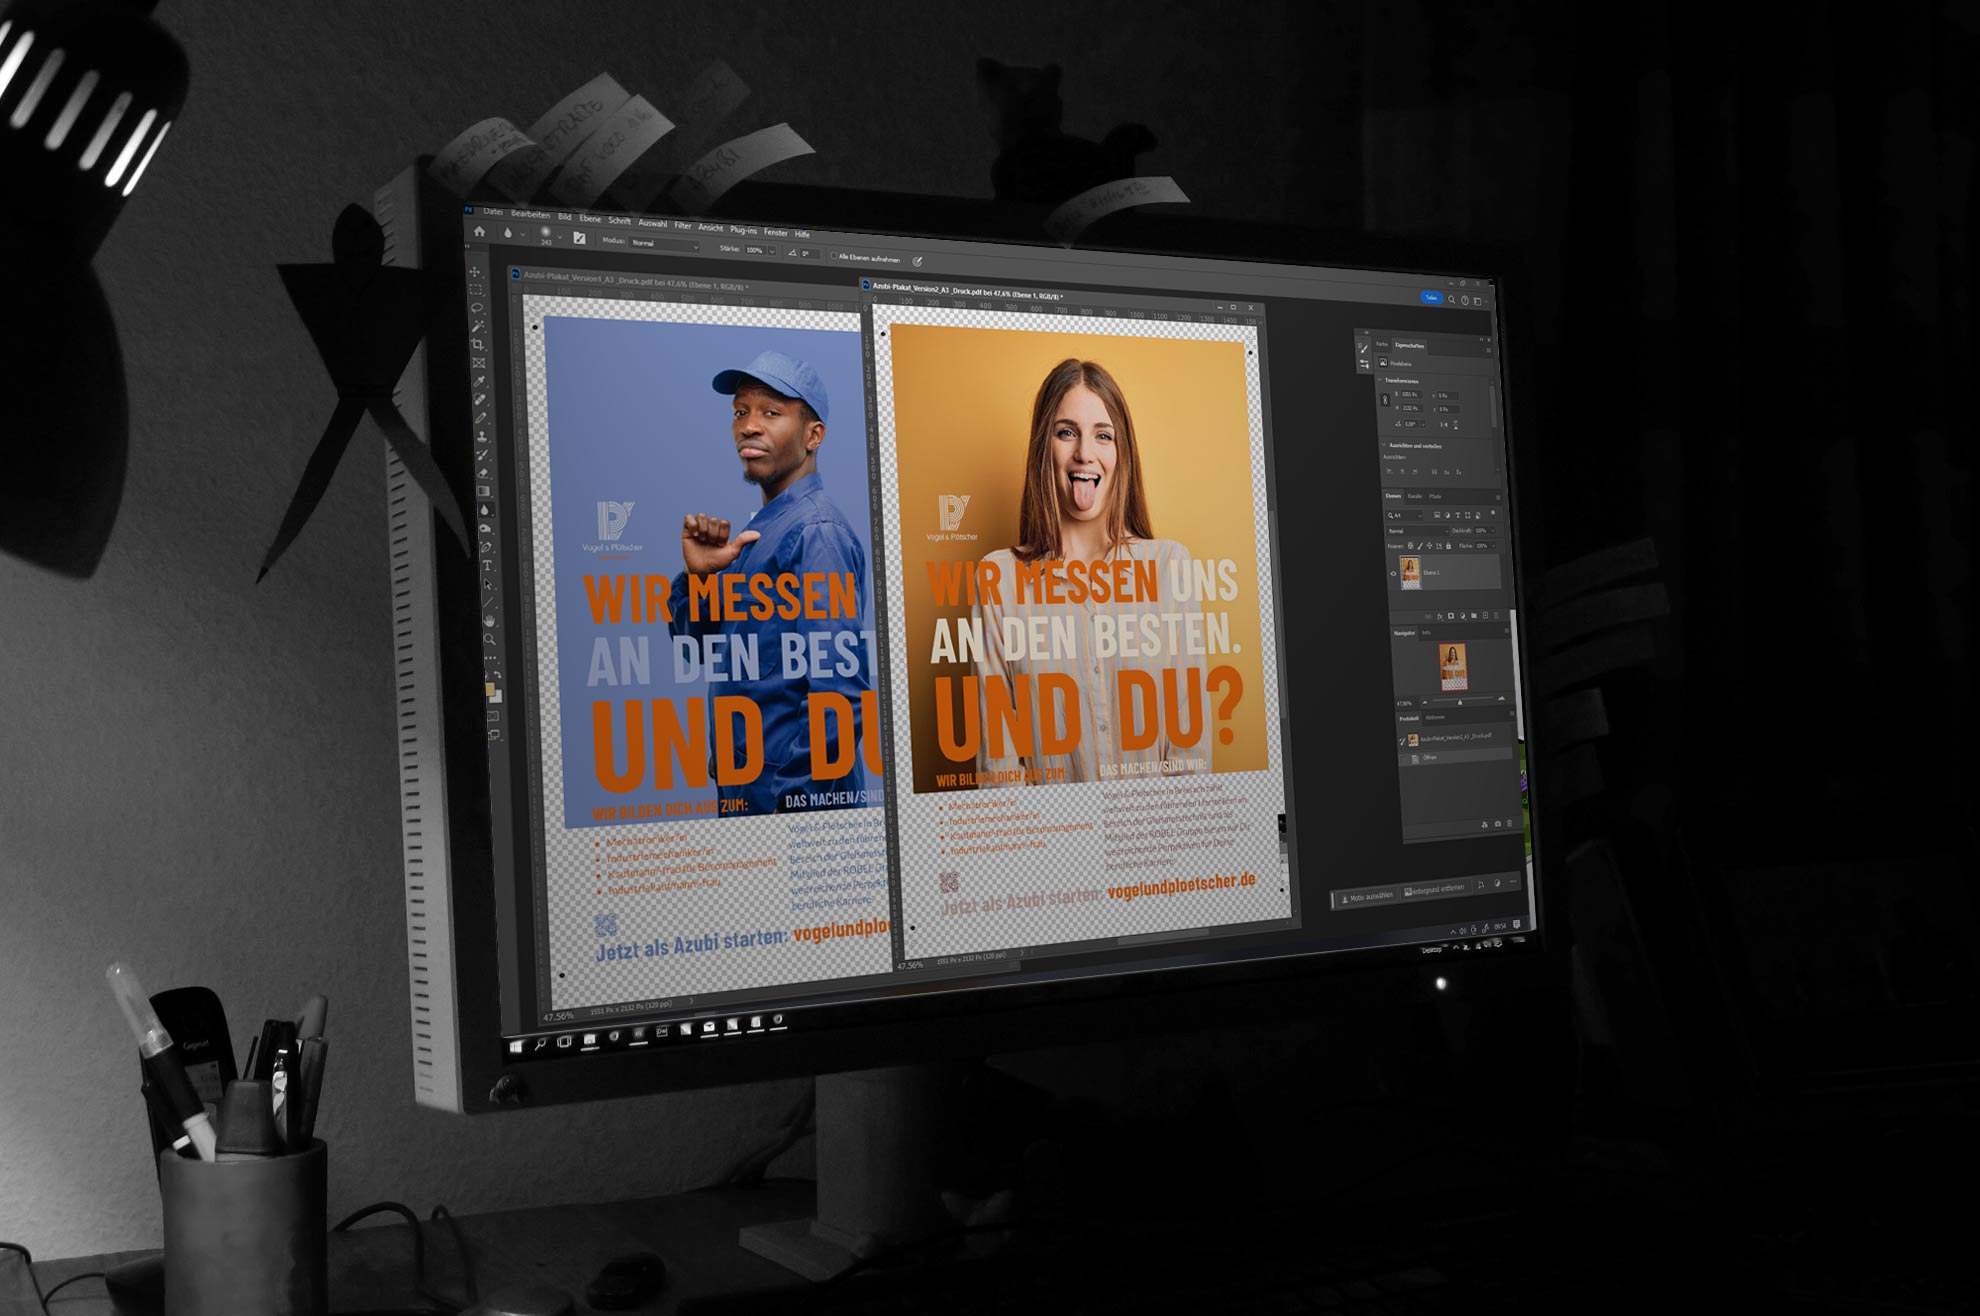This screenshot has height=1316, width=1980.
Task: Toggle history brush source for PDF snapshot
Action: [x=1402, y=740]
